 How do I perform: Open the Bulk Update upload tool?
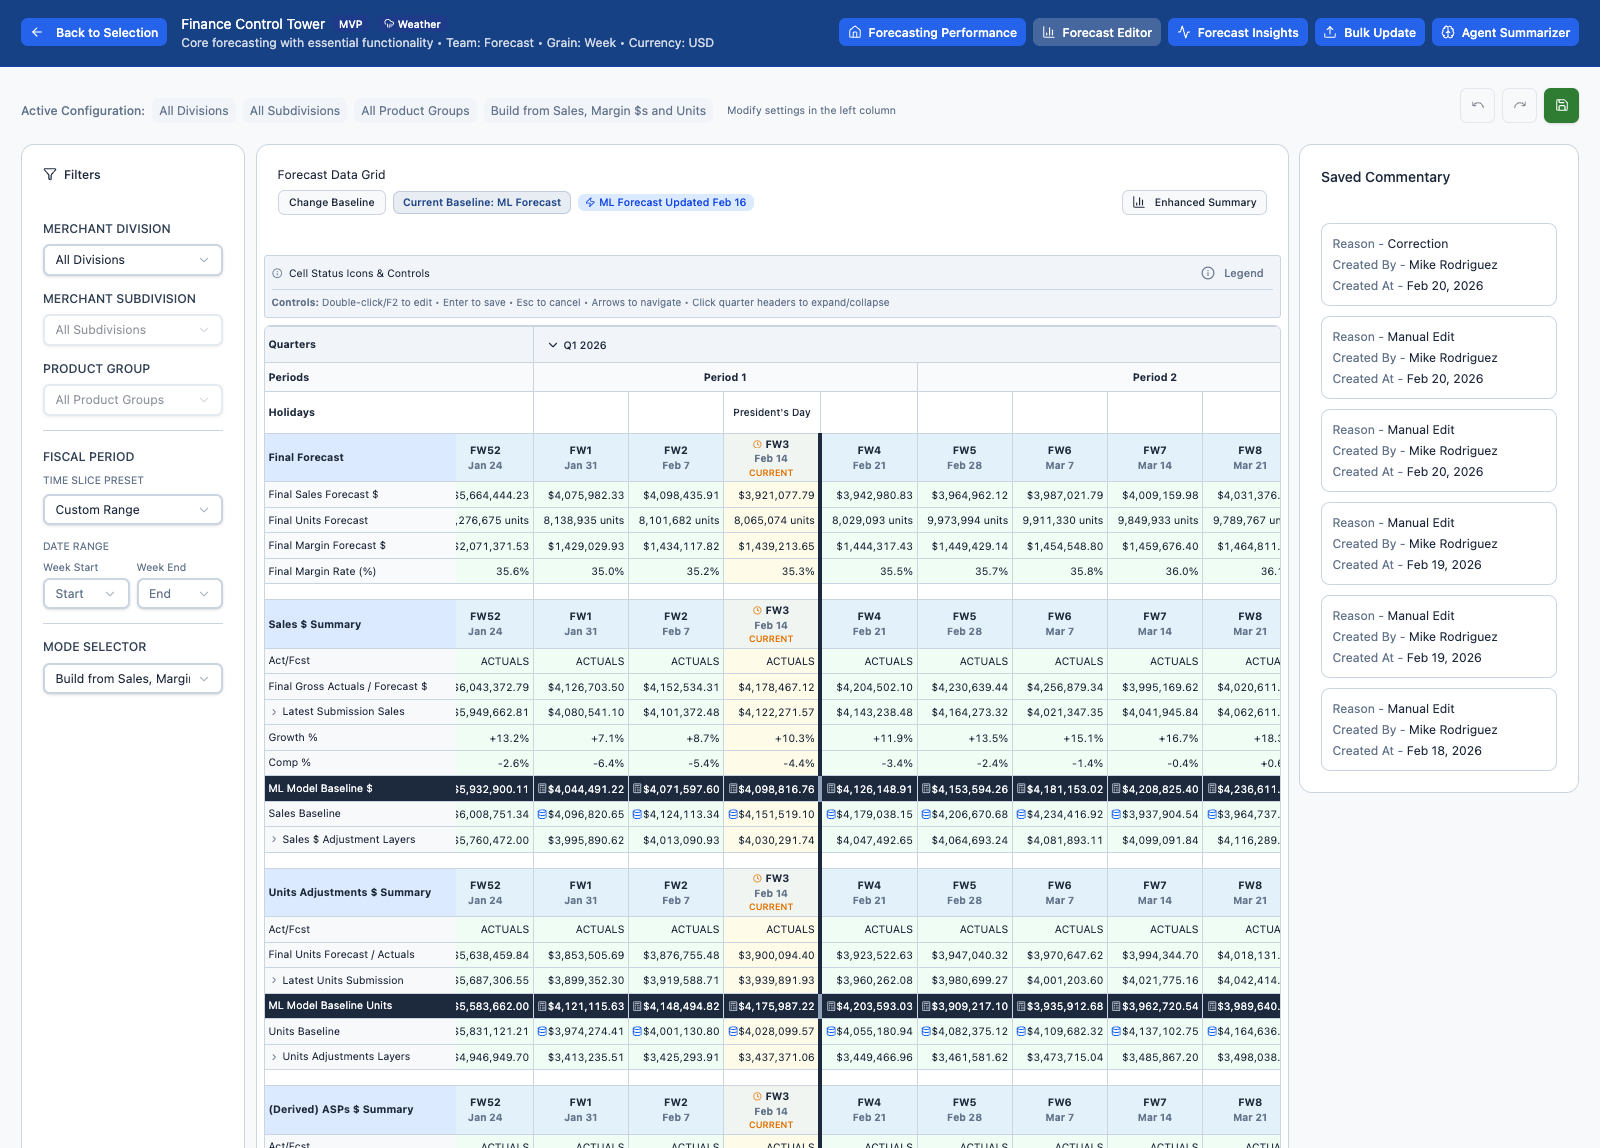click(1369, 31)
